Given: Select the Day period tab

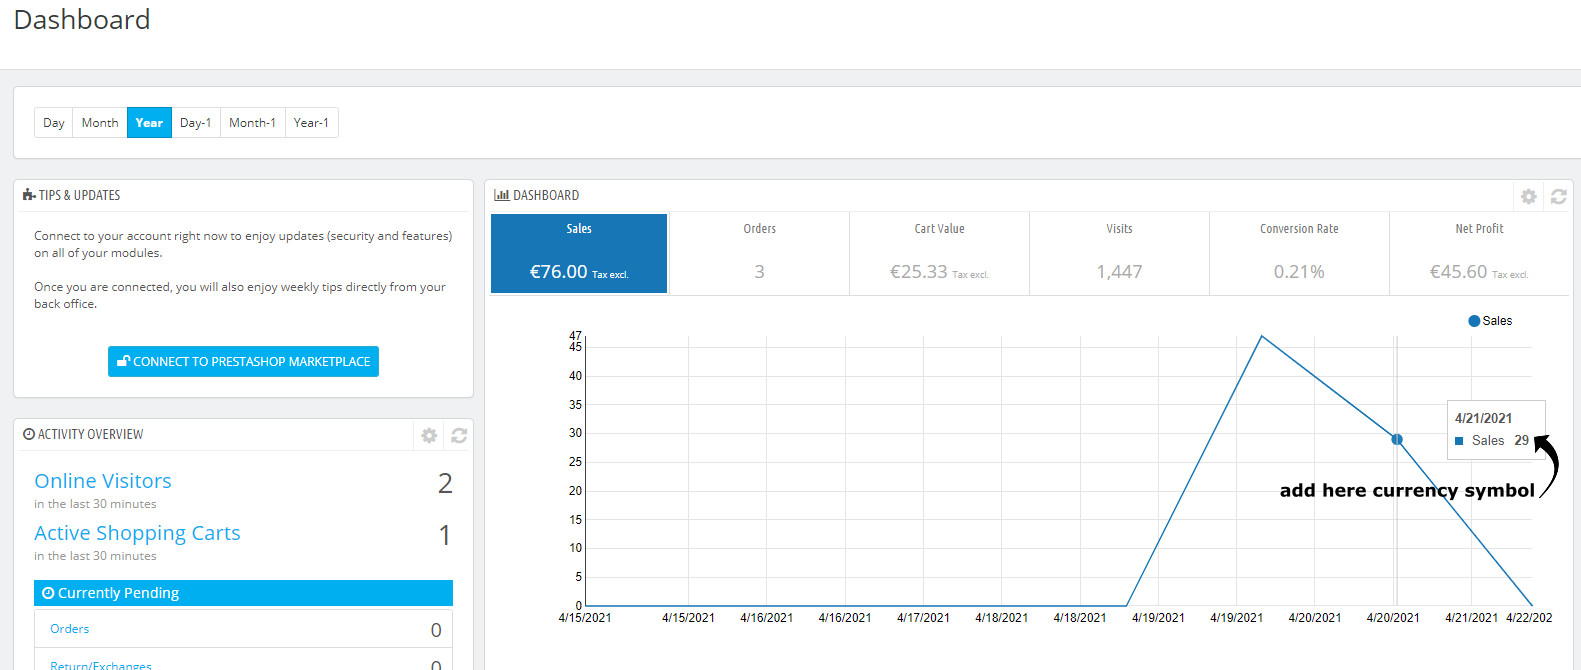Looking at the screenshot, I should (x=54, y=123).
